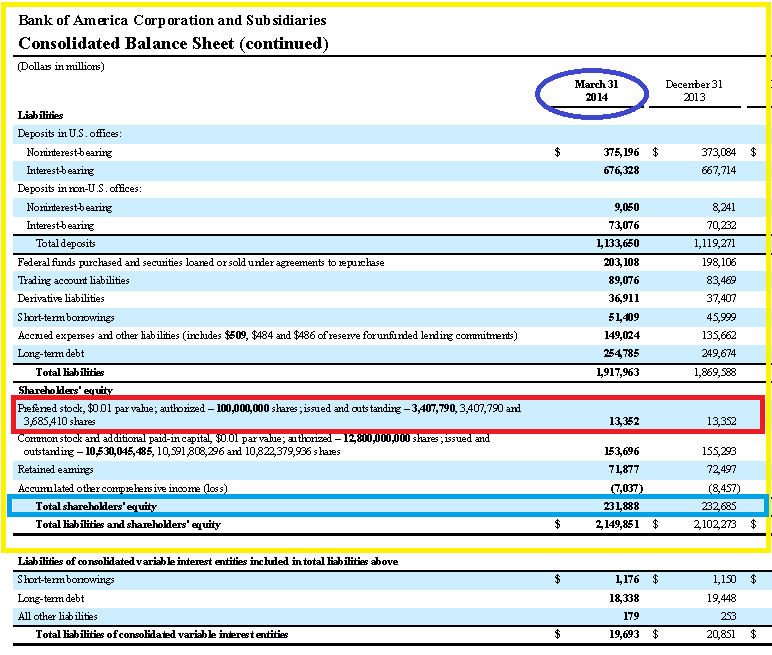Click the 'December 31 2013' column header
The width and height of the screenshot is (772, 655).
click(694, 91)
